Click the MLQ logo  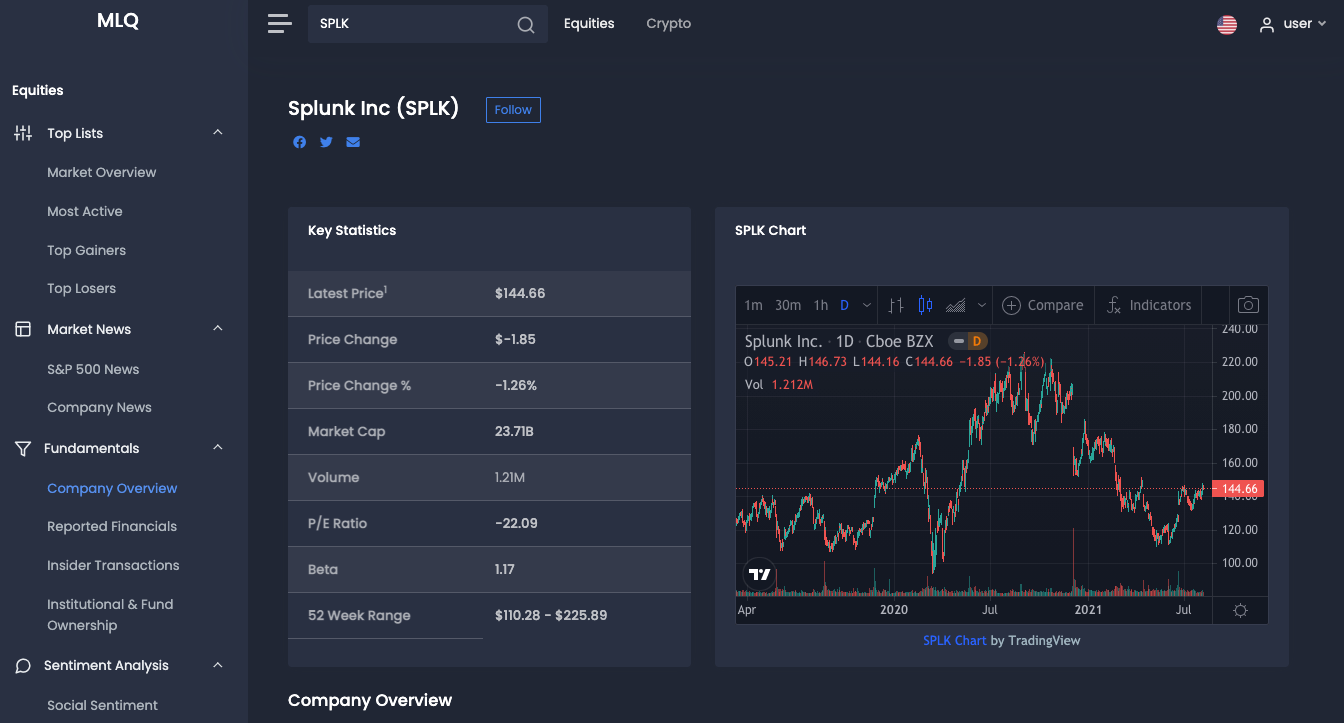118,21
